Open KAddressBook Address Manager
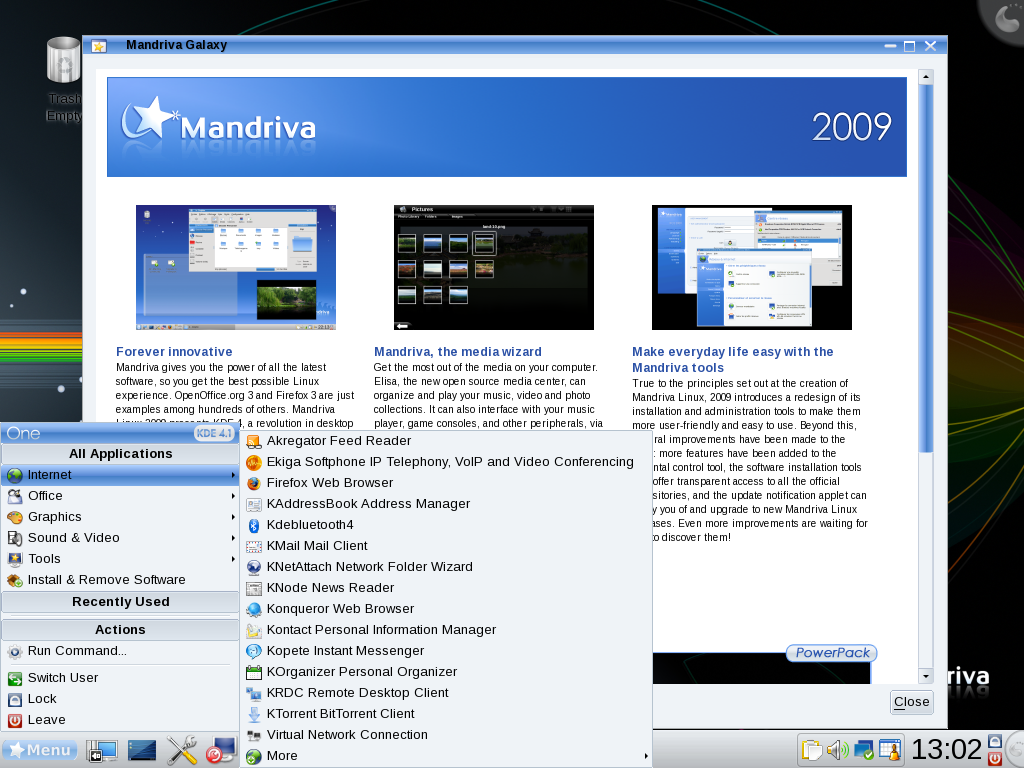The width and height of the screenshot is (1024, 768). [447, 504]
